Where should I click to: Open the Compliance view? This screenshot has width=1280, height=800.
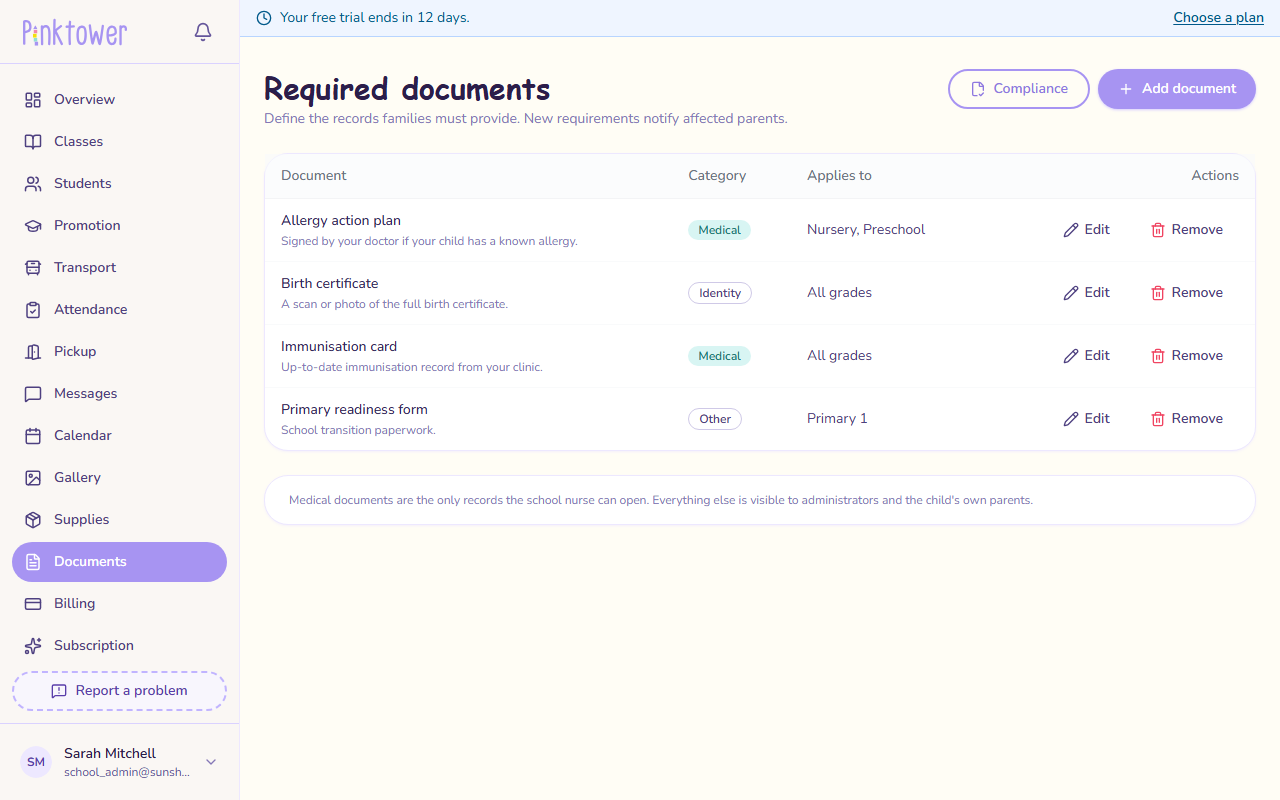[x=1019, y=89]
